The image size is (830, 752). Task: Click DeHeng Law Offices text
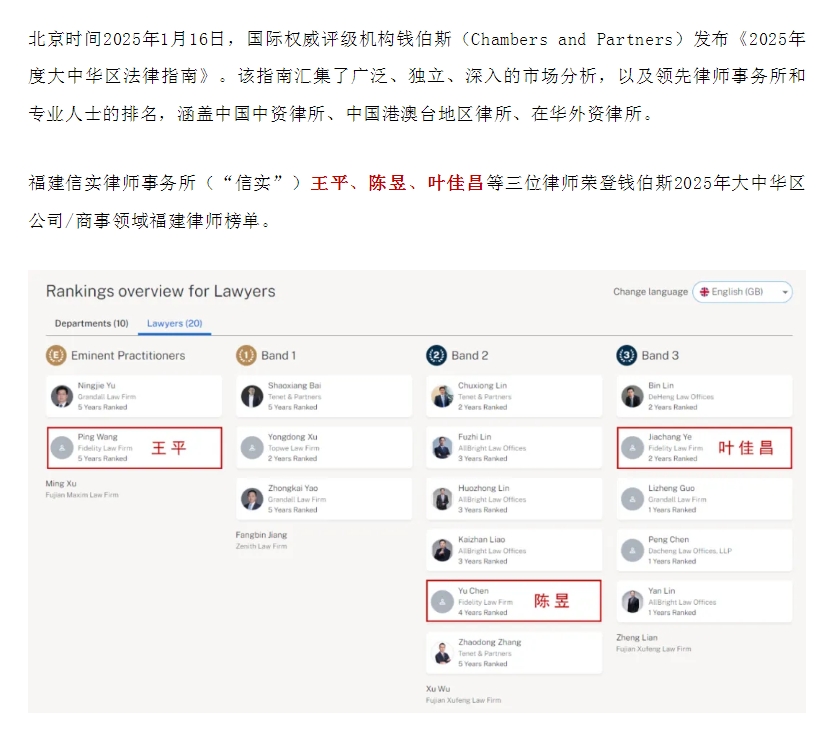click(x=681, y=397)
